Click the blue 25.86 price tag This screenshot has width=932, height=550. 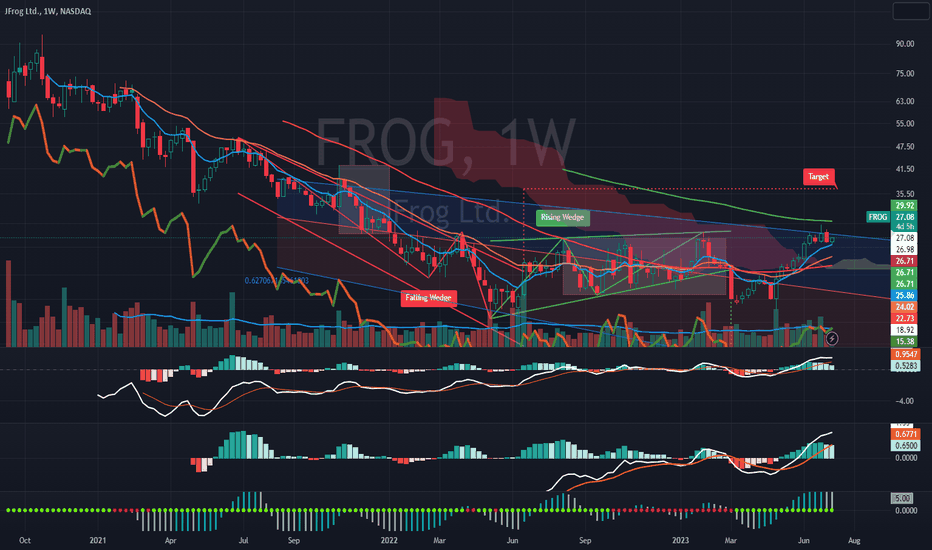coord(904,296)
